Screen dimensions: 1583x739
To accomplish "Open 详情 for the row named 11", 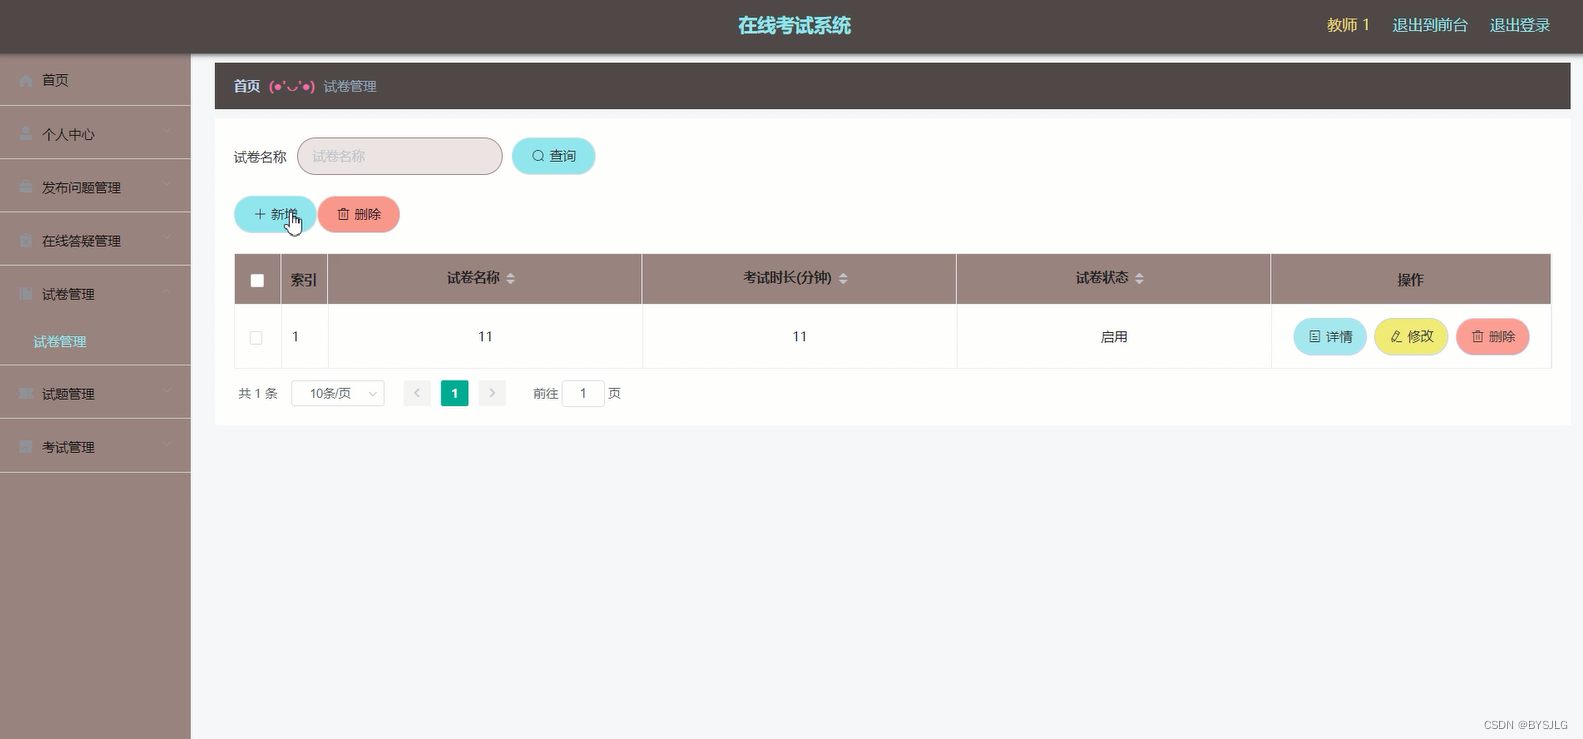I will tap(1330, 337).
